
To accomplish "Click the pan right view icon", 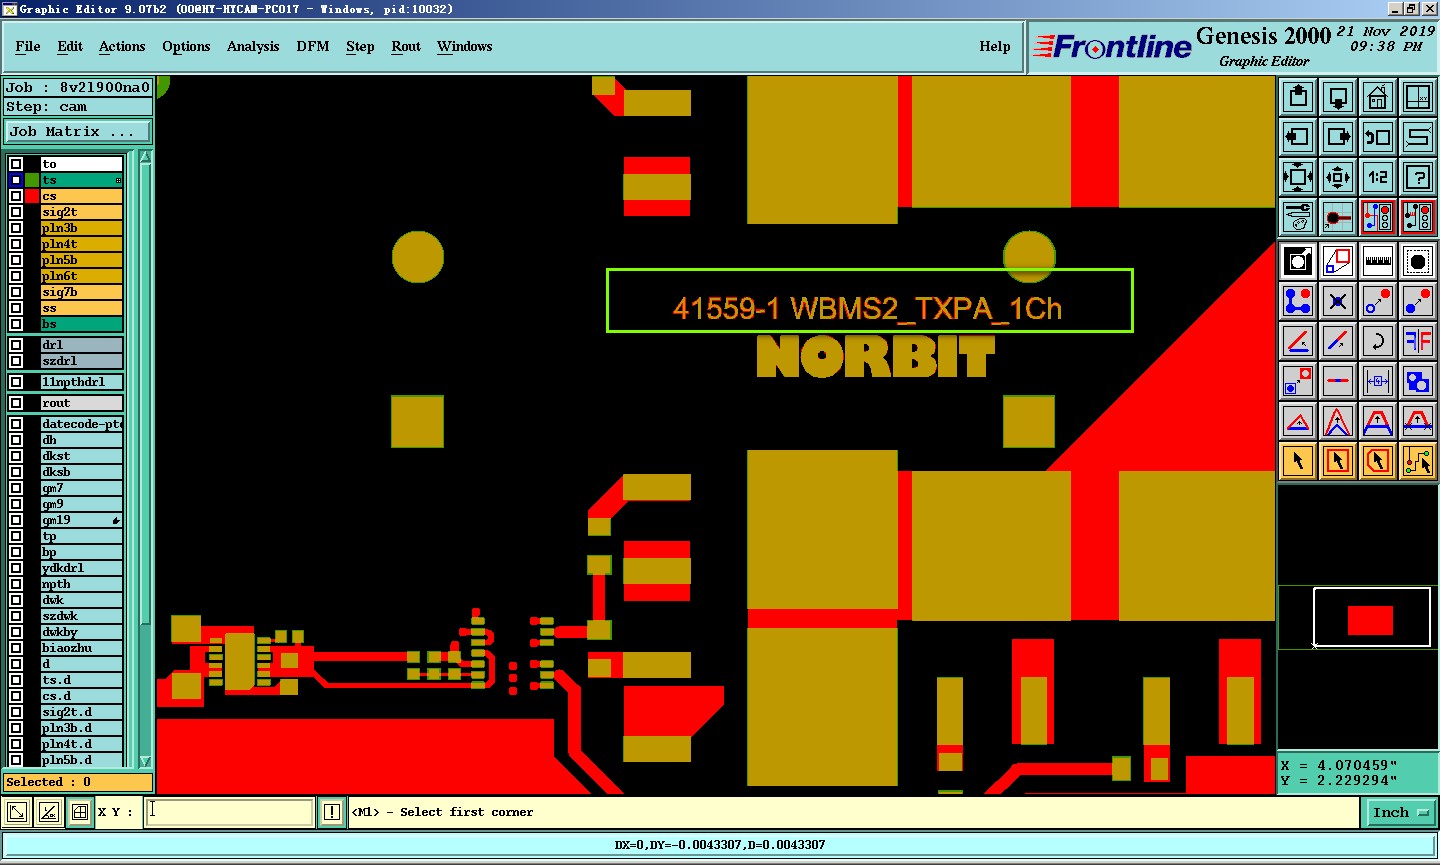I will click(x=1338, y=137).
